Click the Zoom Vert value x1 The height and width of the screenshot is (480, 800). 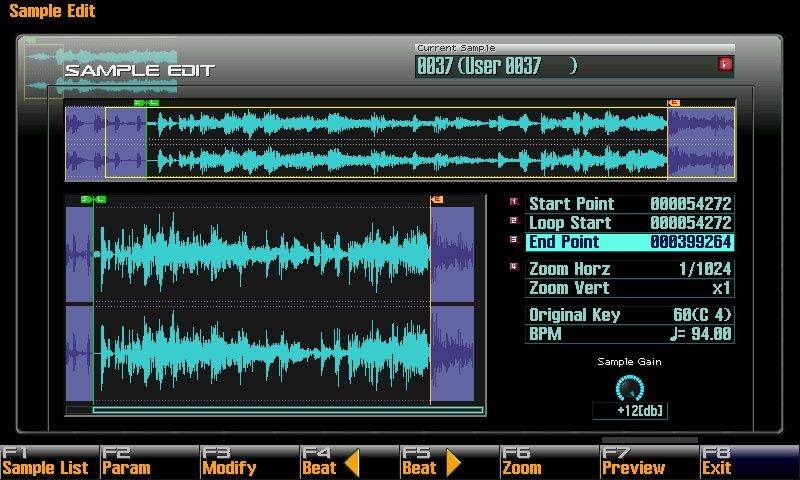pyautogui.click(x=721, y=288)
